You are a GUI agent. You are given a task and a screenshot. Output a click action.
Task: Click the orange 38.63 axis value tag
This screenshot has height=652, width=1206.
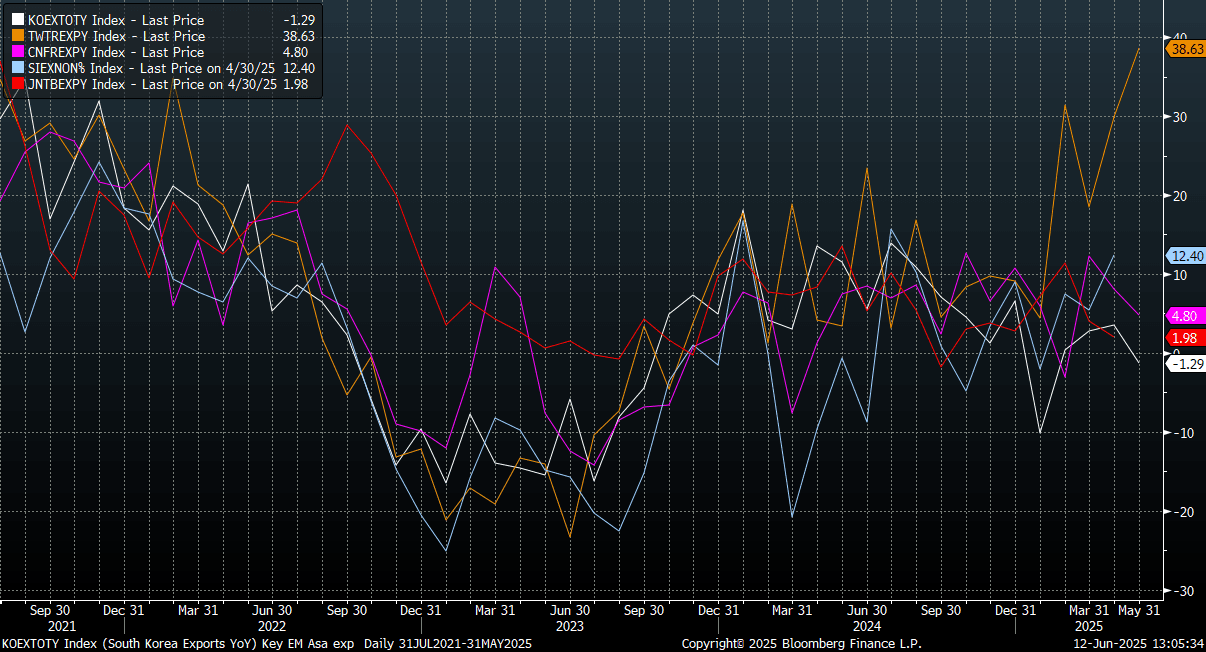pyautogui.click(x=1186, y=48)
